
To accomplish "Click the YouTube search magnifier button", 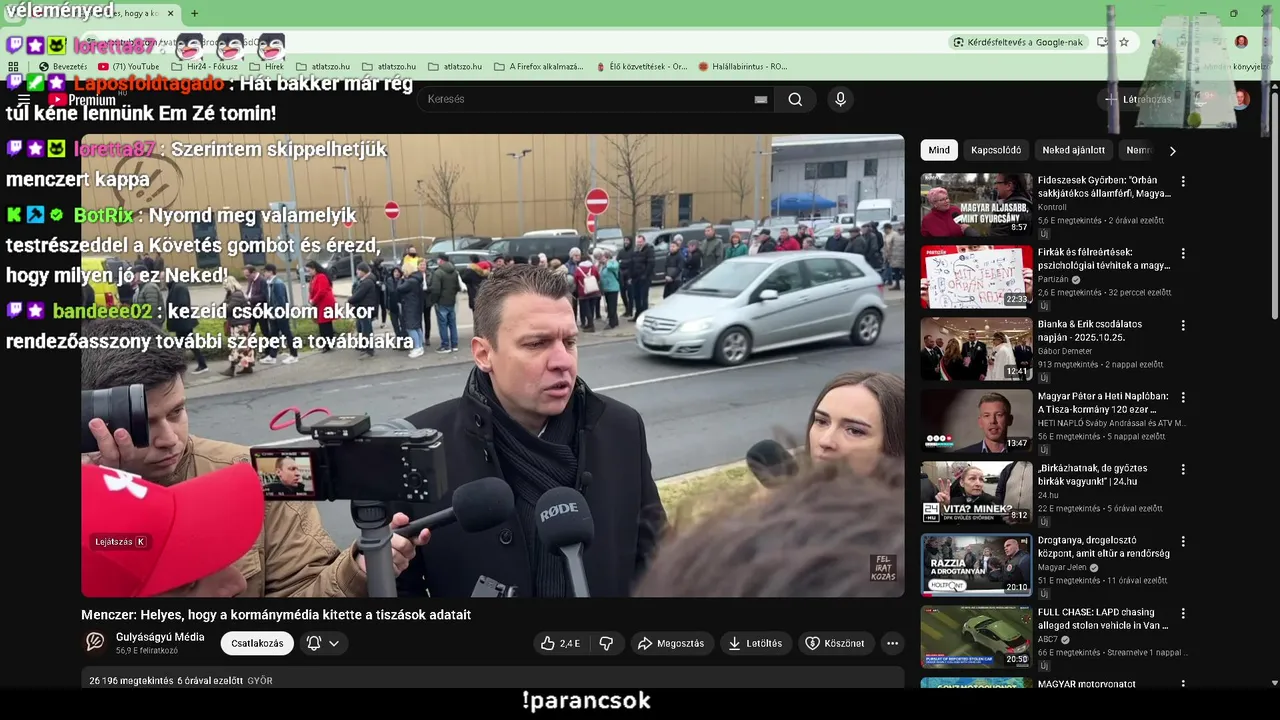I will click(795, 99).
